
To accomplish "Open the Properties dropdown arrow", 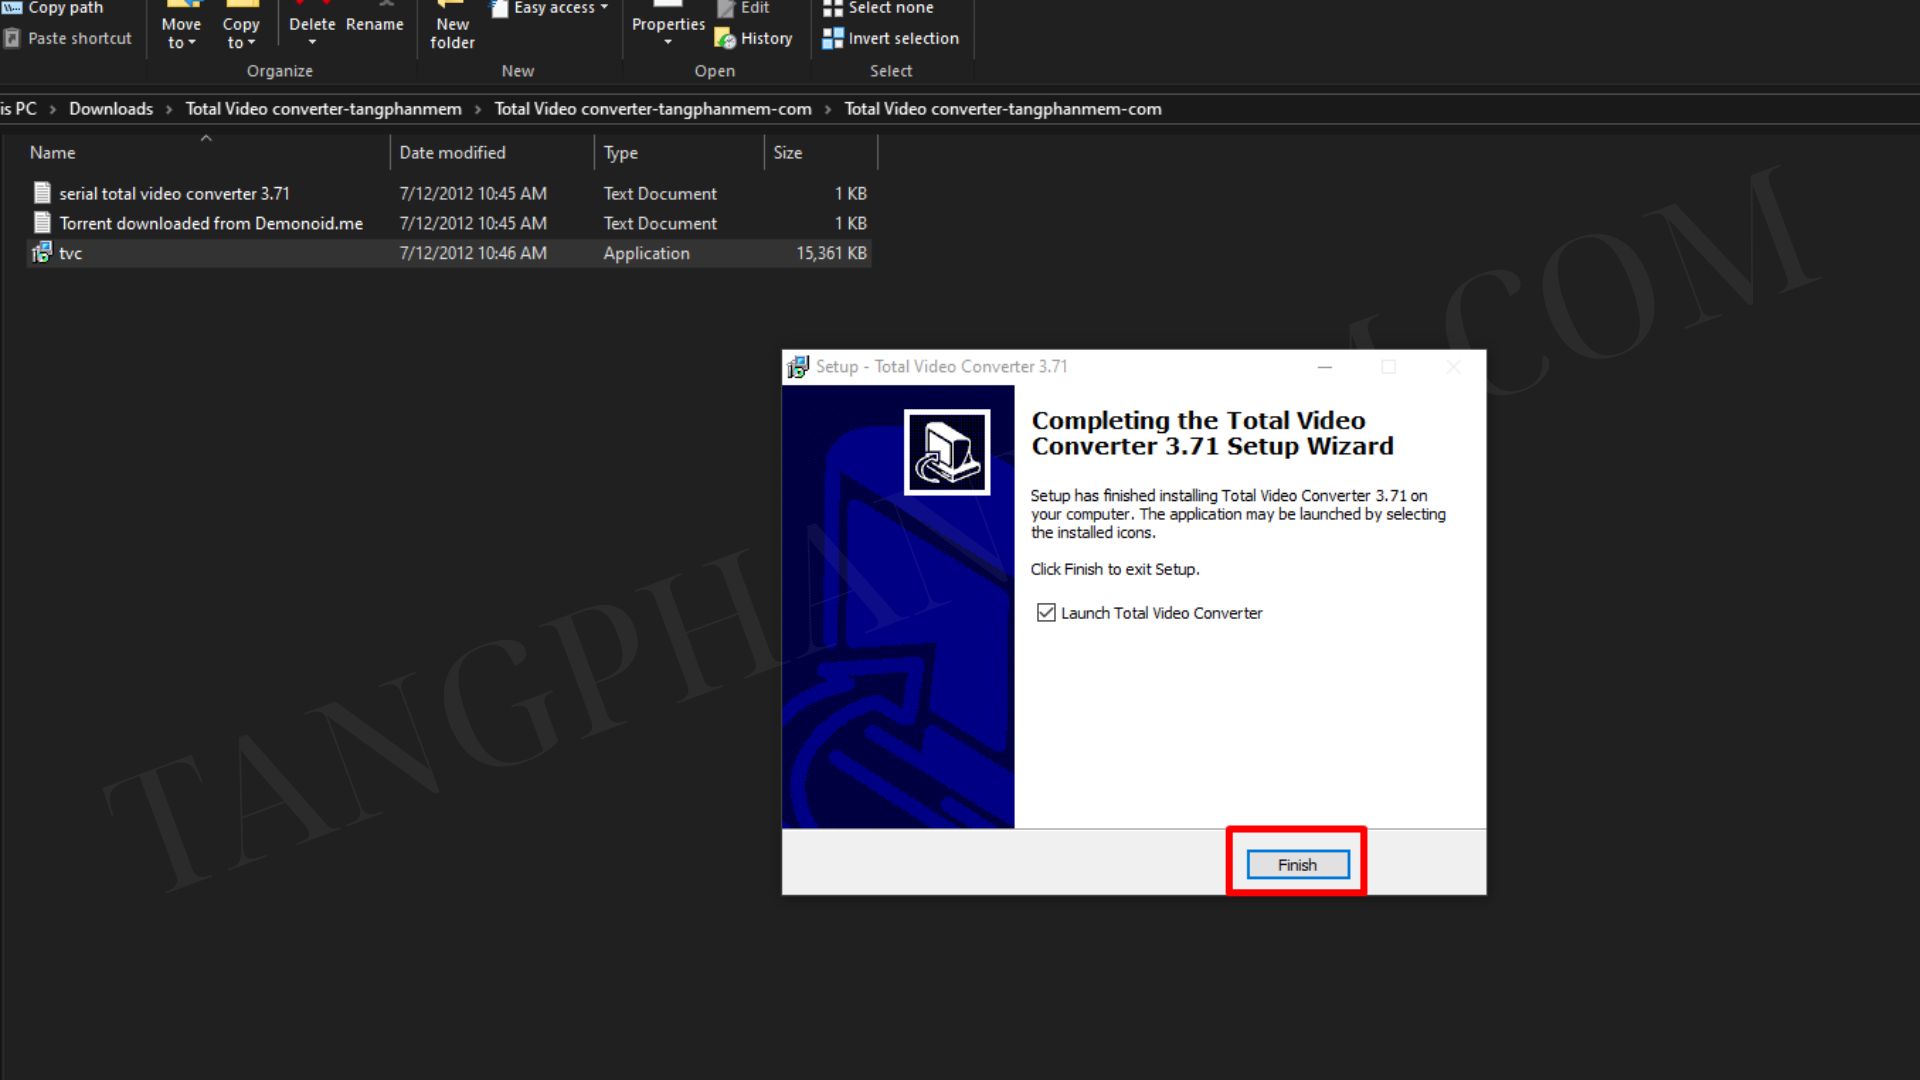I will pos(668,43).
